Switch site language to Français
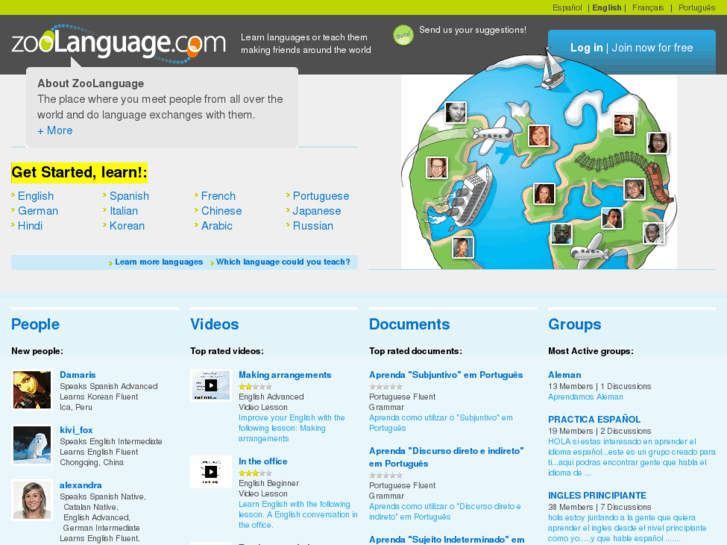 648,7
